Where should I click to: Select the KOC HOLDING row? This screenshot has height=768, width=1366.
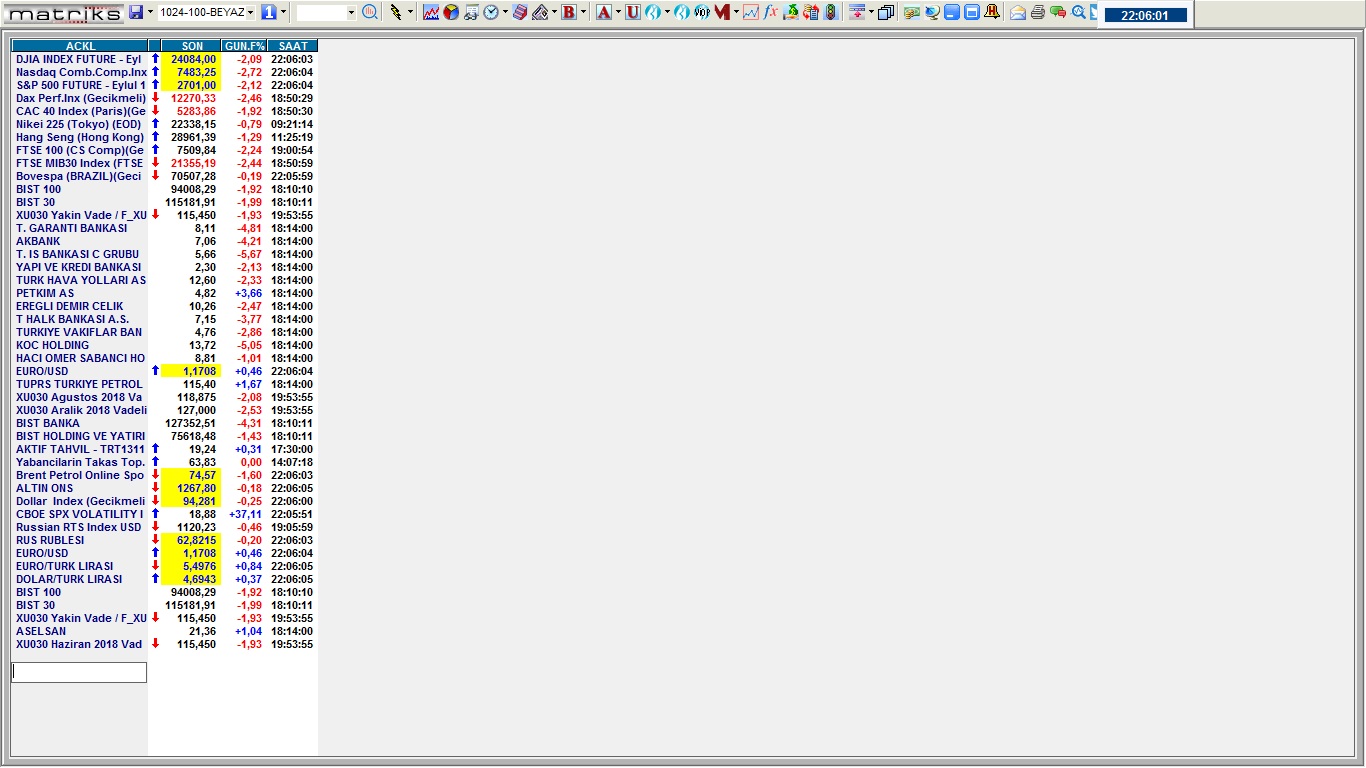[165, 345]
